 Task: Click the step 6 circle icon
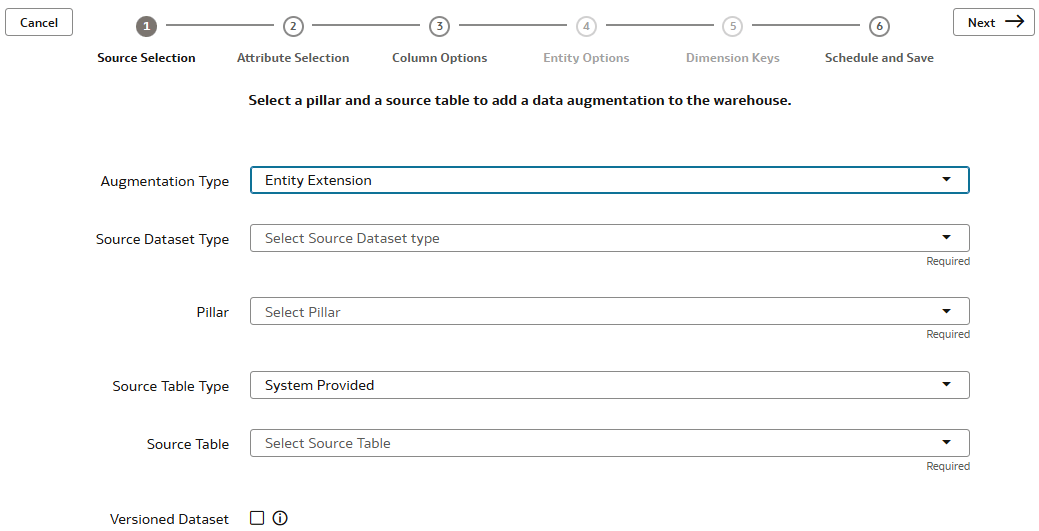879,27
